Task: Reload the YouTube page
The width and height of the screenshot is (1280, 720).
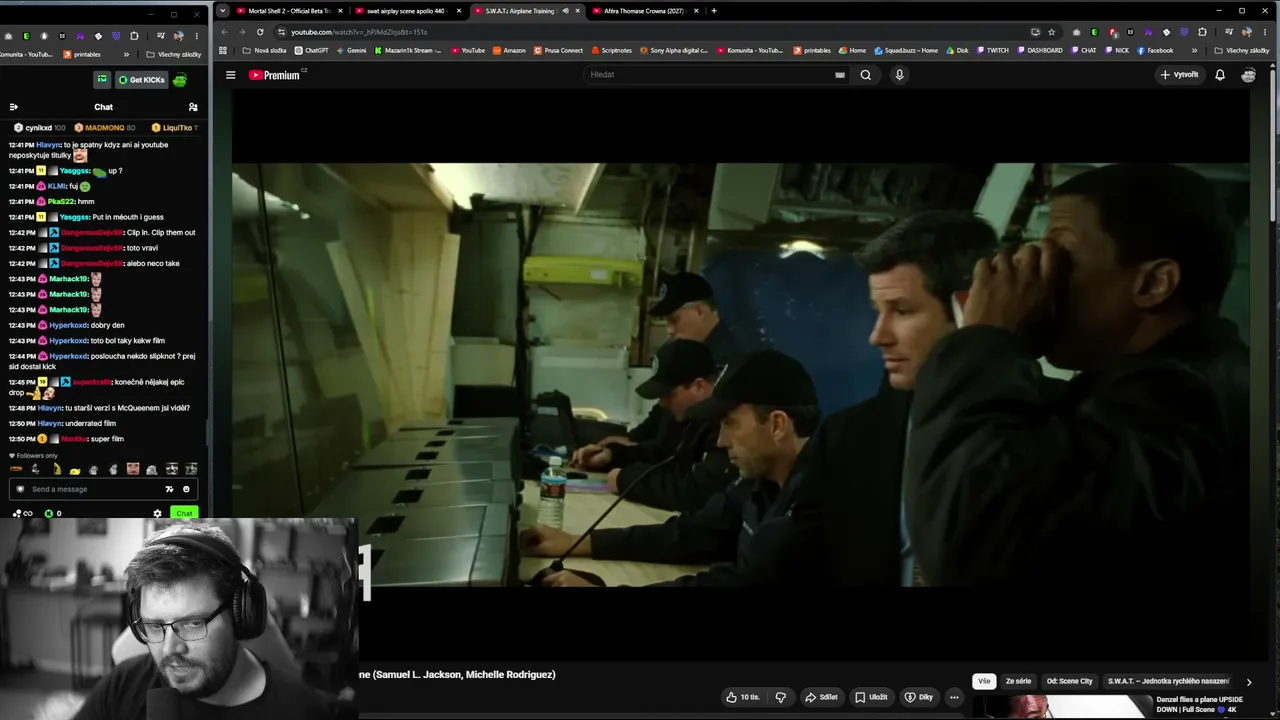Action: pos(260,32)
